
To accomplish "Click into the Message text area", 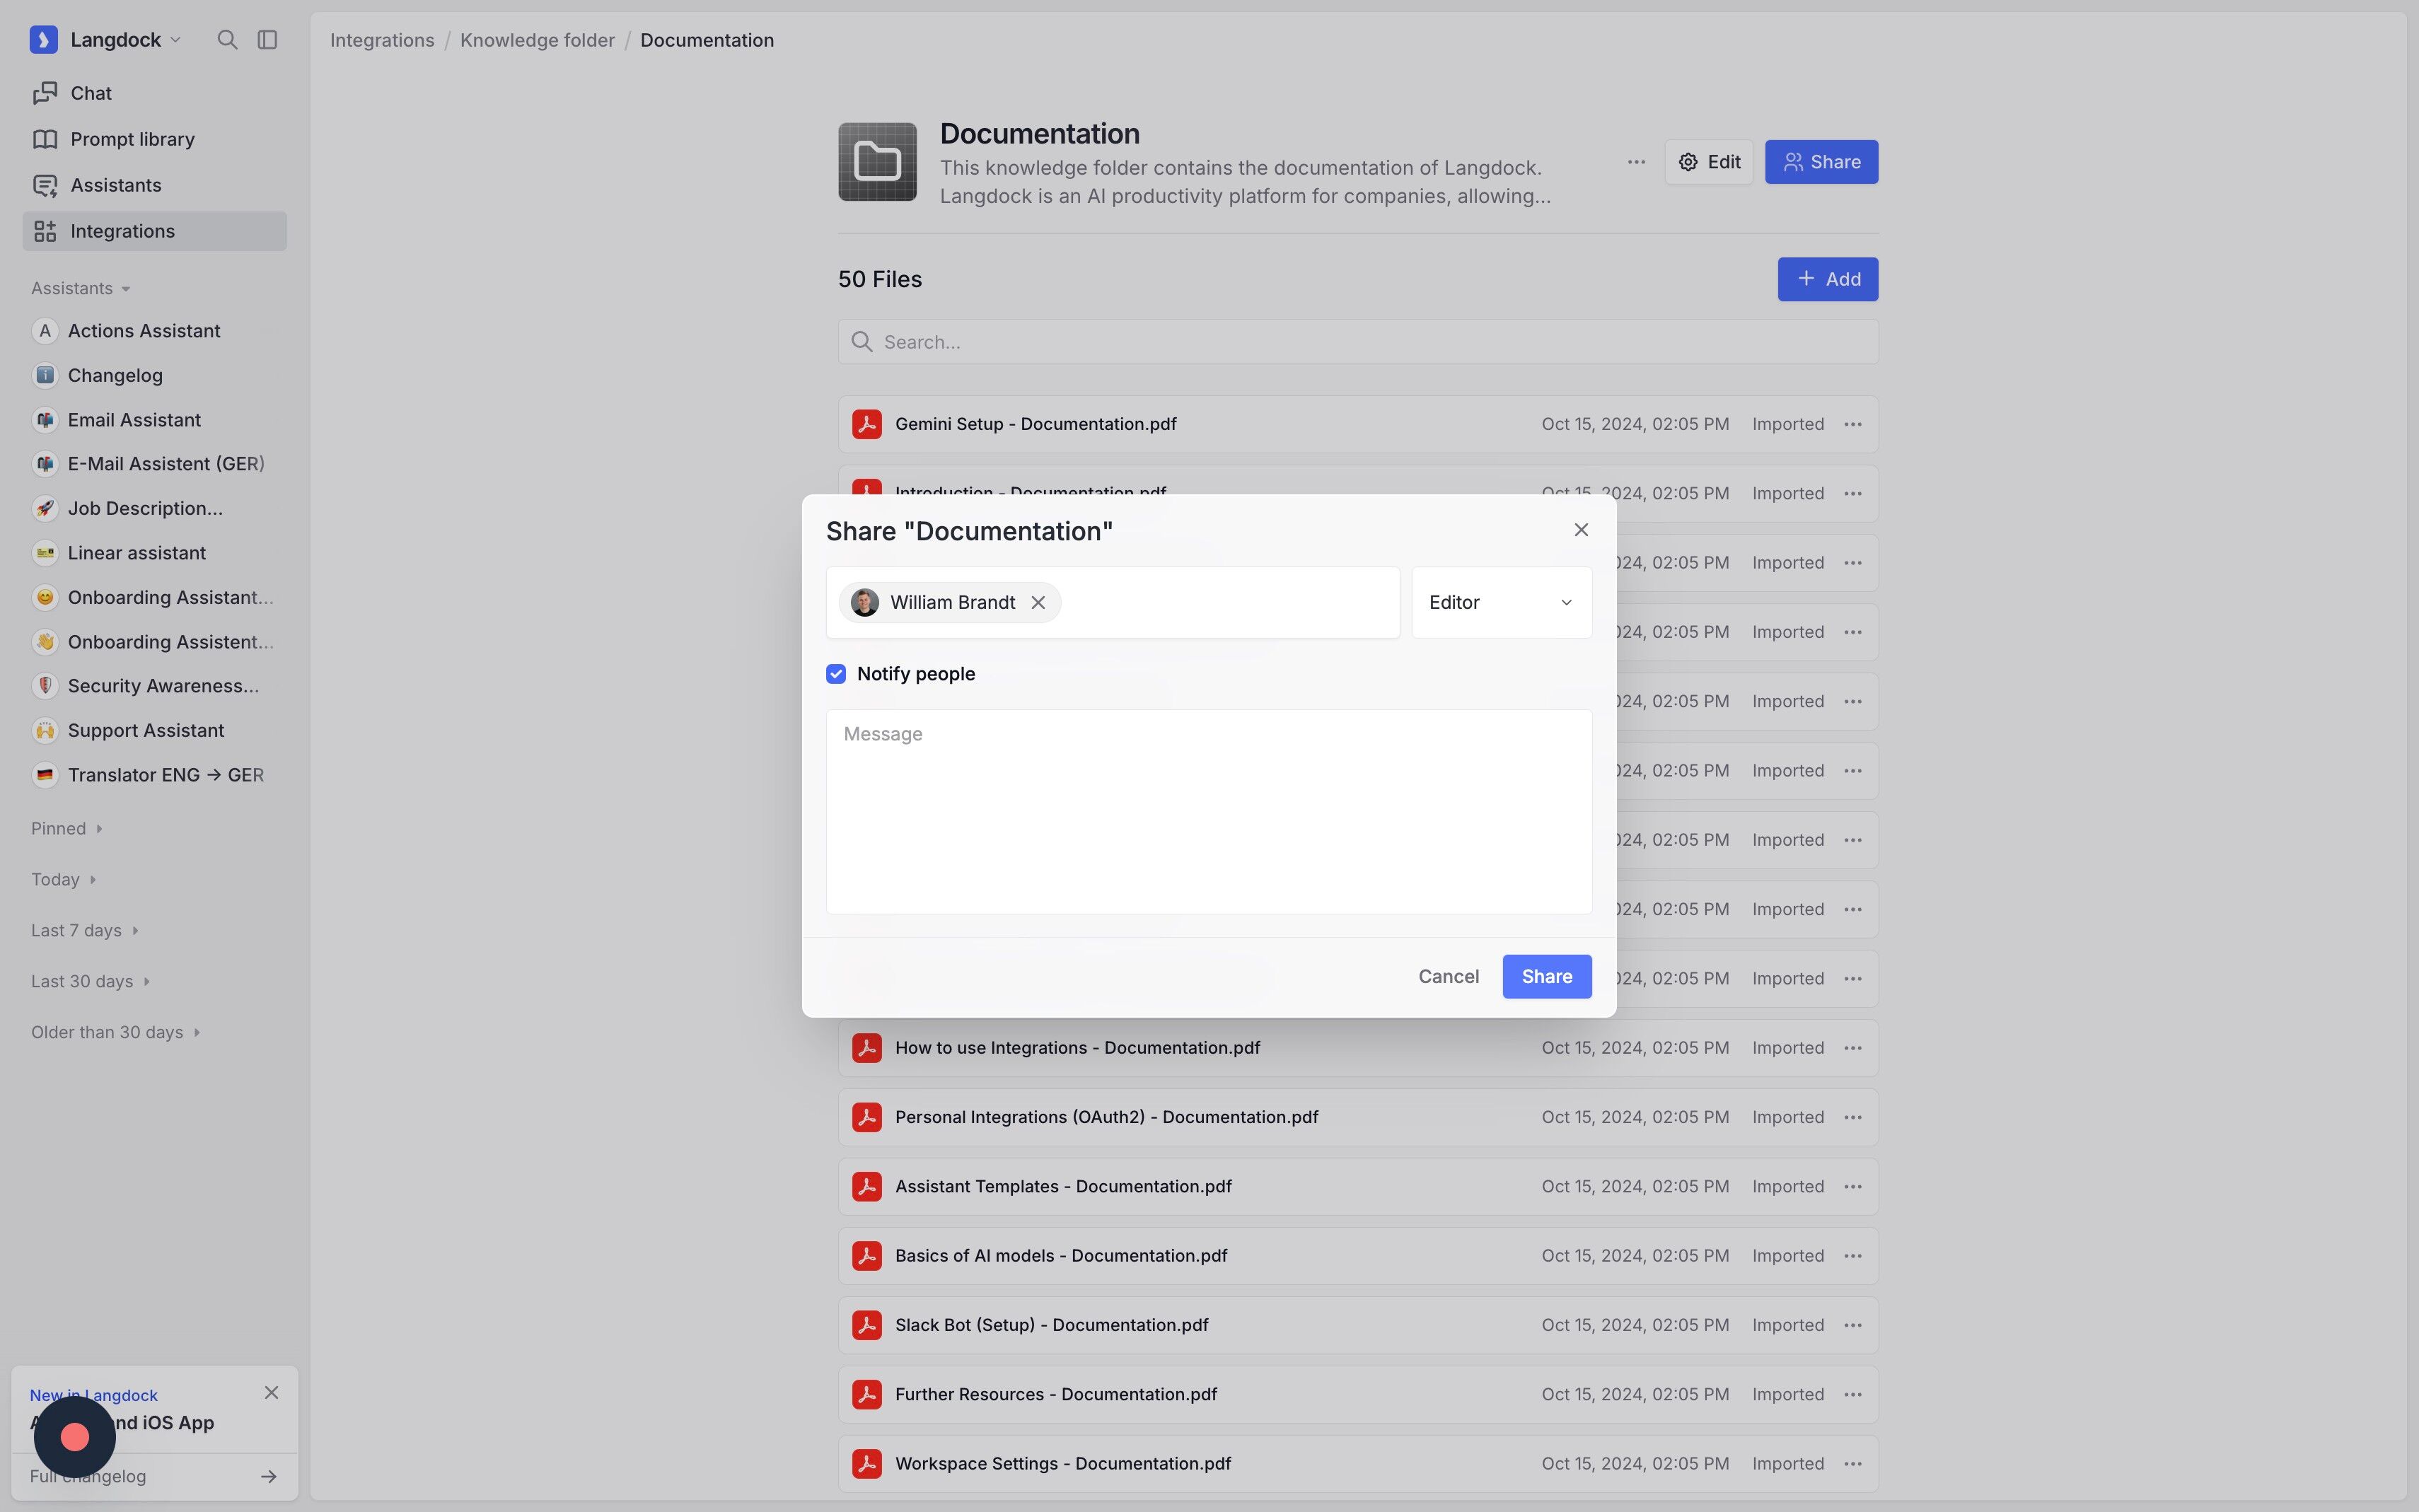I will pyautogui.click(x=1208, y=811).
